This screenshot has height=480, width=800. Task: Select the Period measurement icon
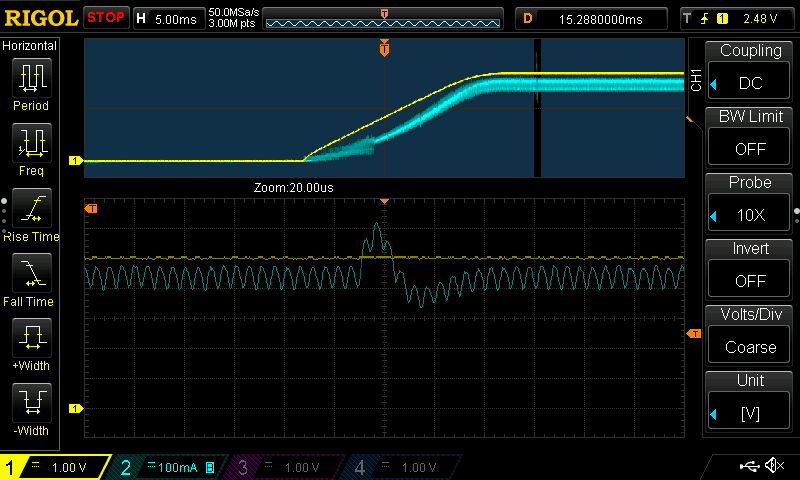(32, 78)
